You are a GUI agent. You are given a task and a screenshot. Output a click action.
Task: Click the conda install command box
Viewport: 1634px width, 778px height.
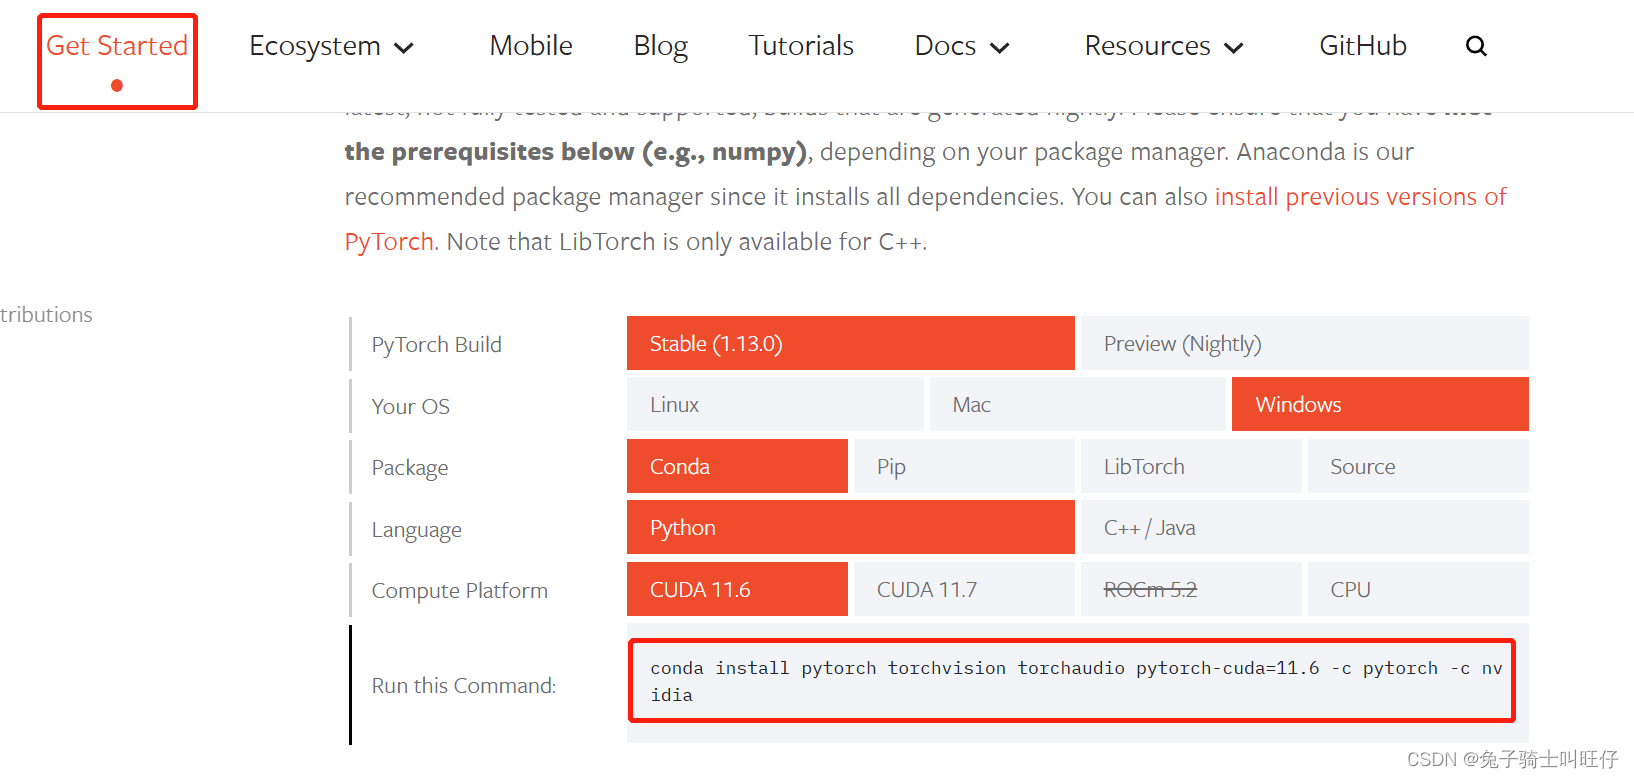coord(1071,681)
